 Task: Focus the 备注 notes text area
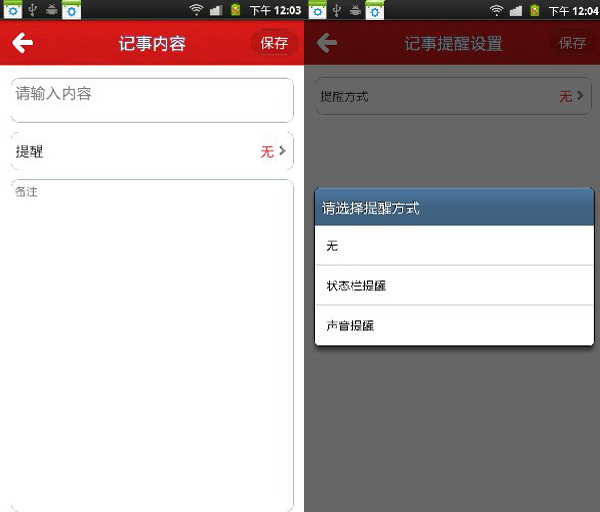[x=152, y=344]
